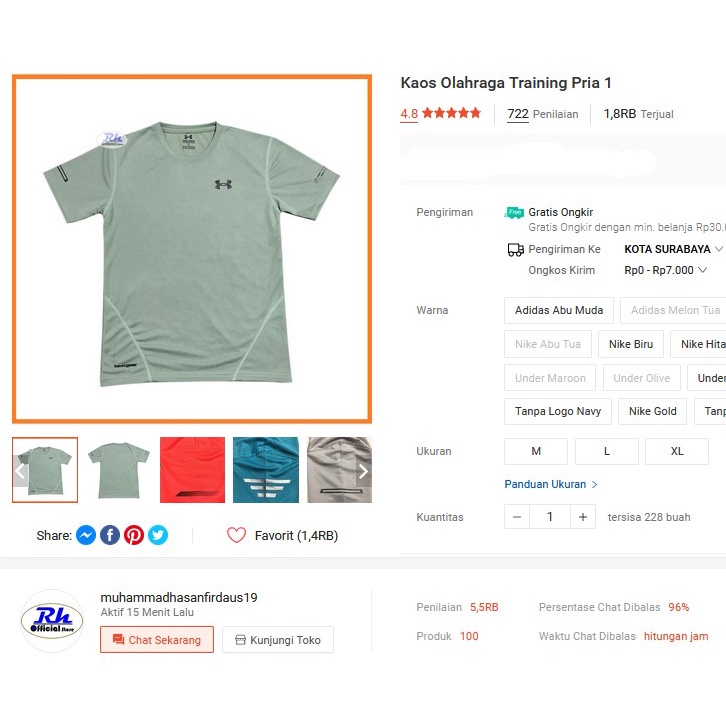Open the Panduan Ukuran size guide

click(x=551, y=484)
